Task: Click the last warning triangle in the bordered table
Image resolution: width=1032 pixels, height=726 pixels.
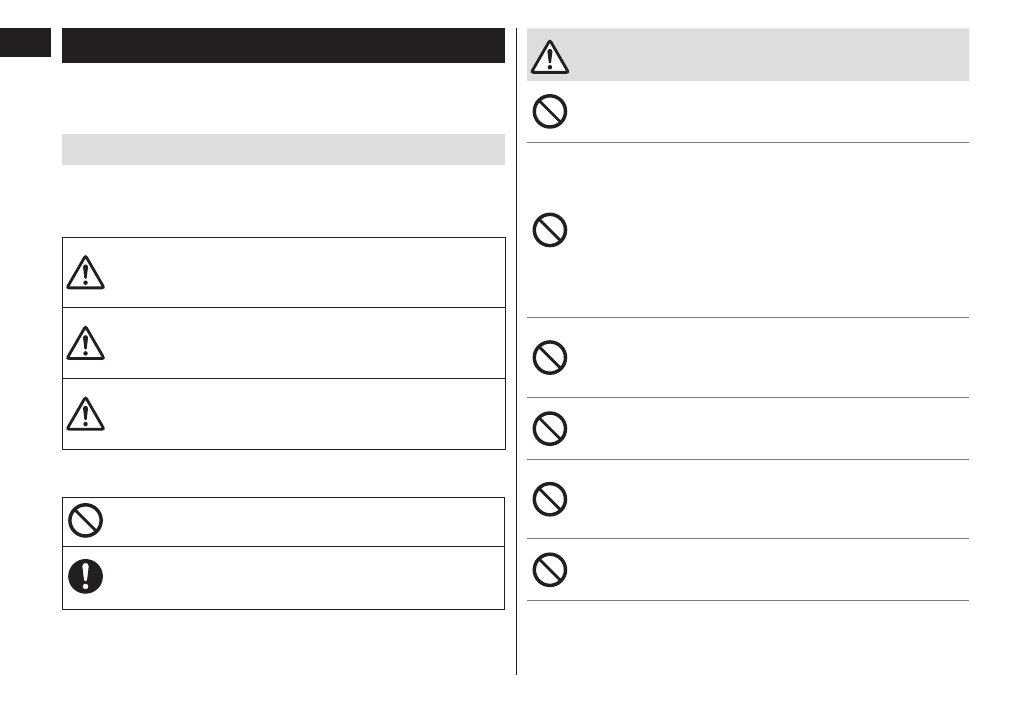Action: point(85,414)
